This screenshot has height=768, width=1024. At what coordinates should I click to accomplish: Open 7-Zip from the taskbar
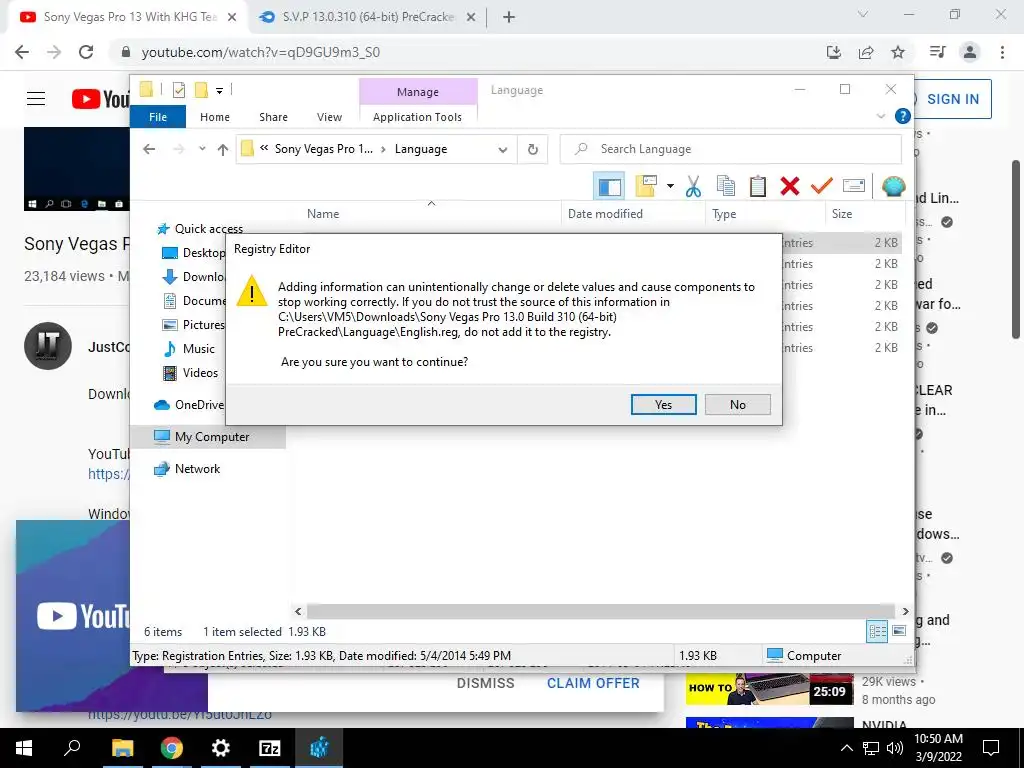270,748
